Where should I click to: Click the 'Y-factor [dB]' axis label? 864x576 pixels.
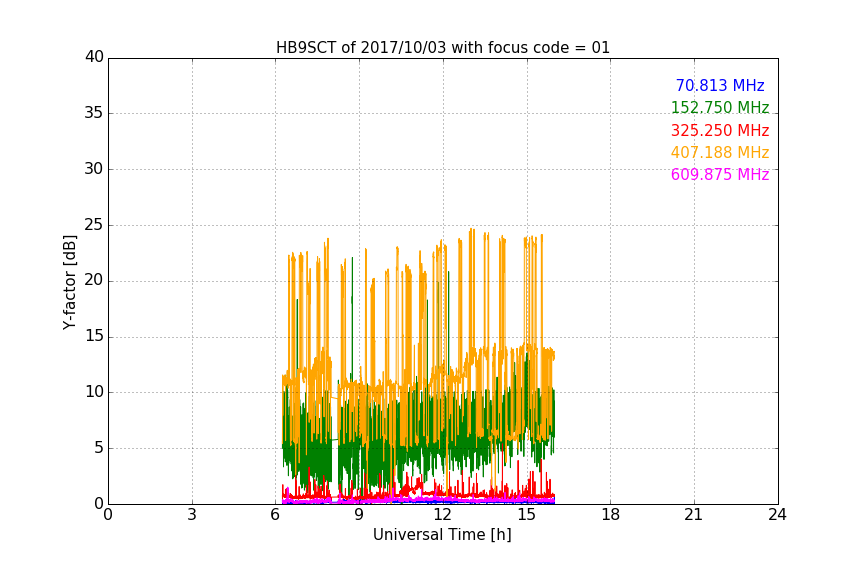(69, 282)
